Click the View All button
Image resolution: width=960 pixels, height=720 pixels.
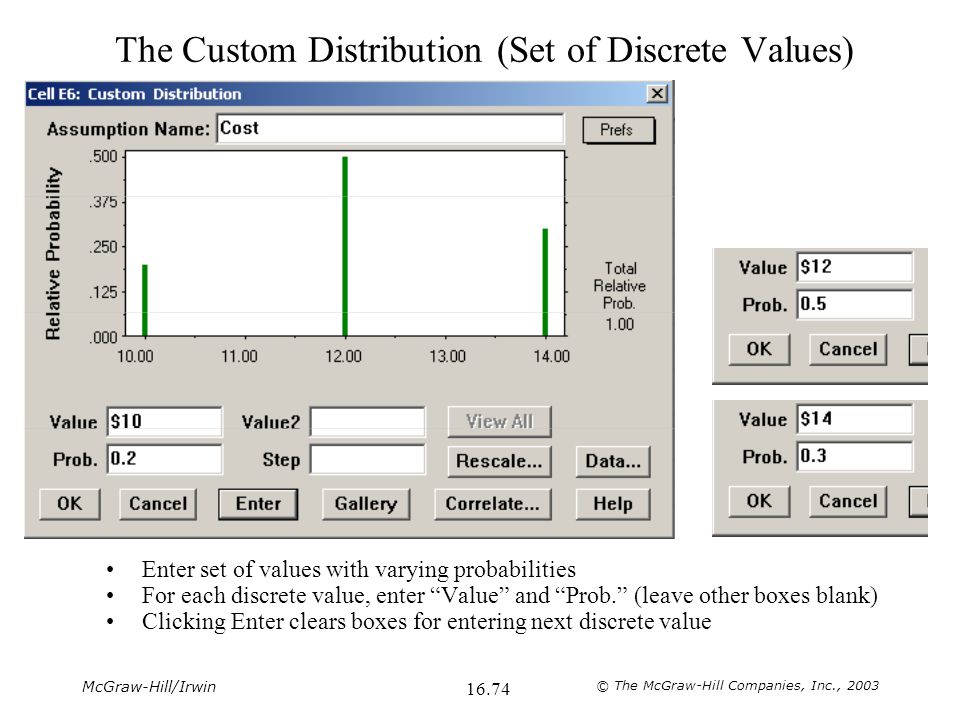pos(499,421)
